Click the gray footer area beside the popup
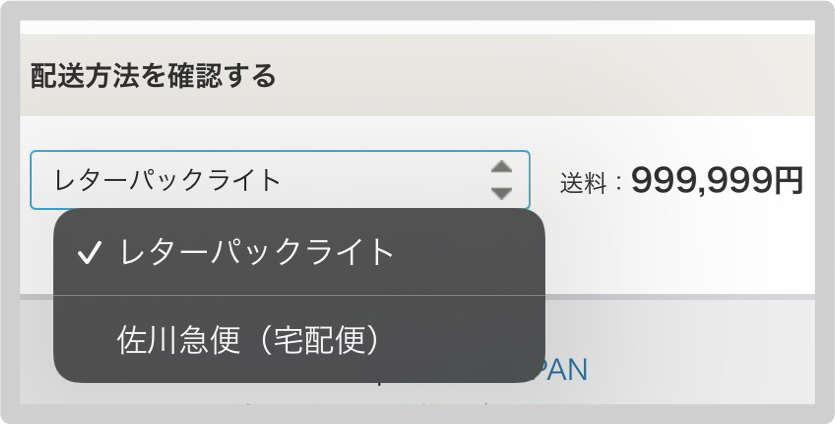This screenshot has height=424, width=835. pos(680,352)
